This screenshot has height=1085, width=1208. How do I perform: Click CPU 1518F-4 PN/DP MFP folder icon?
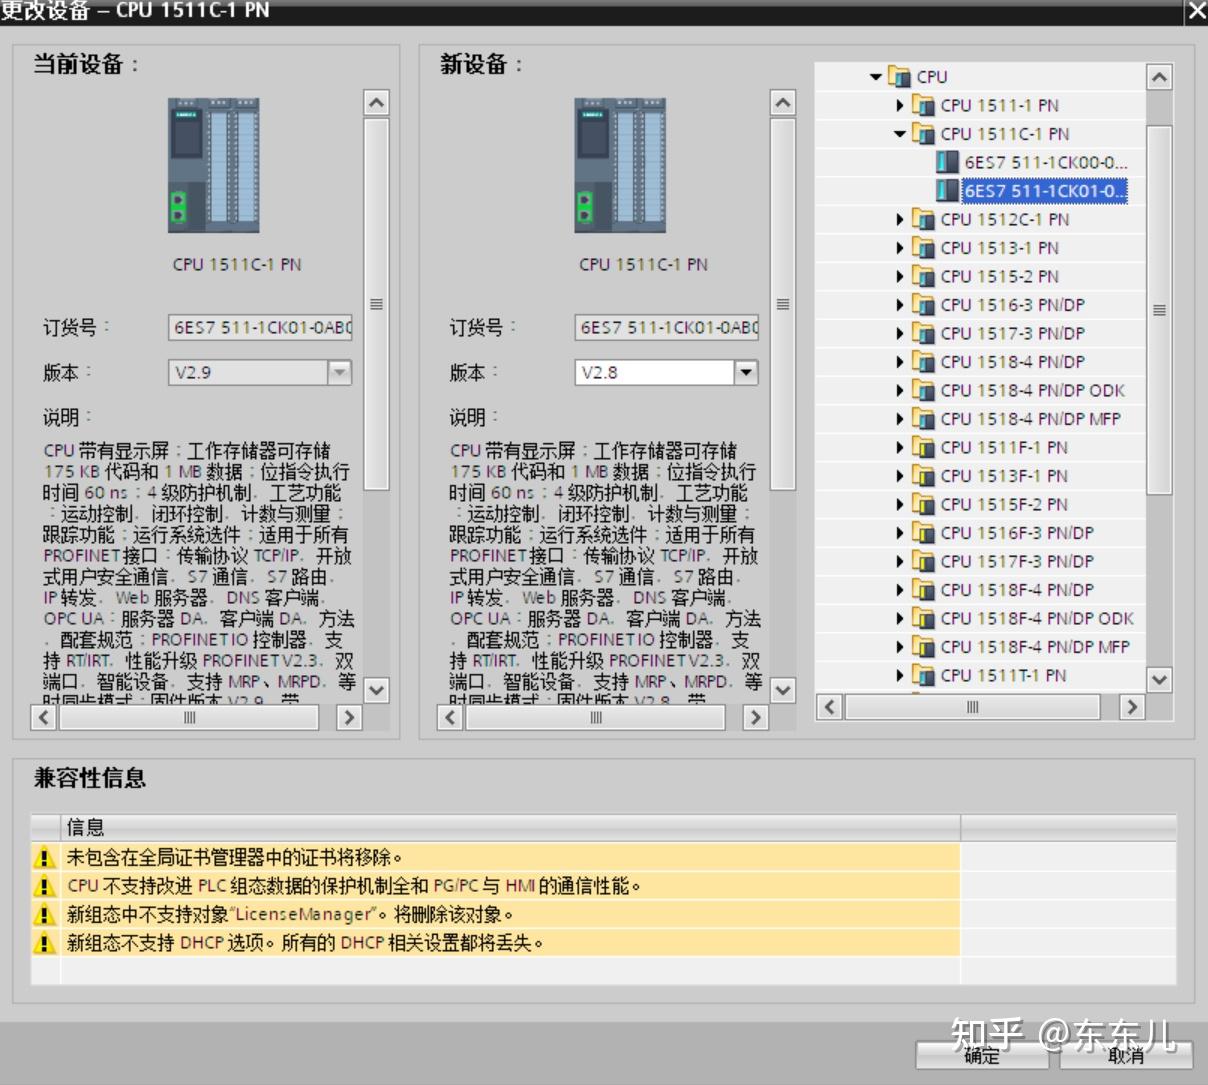pyautogui.click(x=923, y=647)
